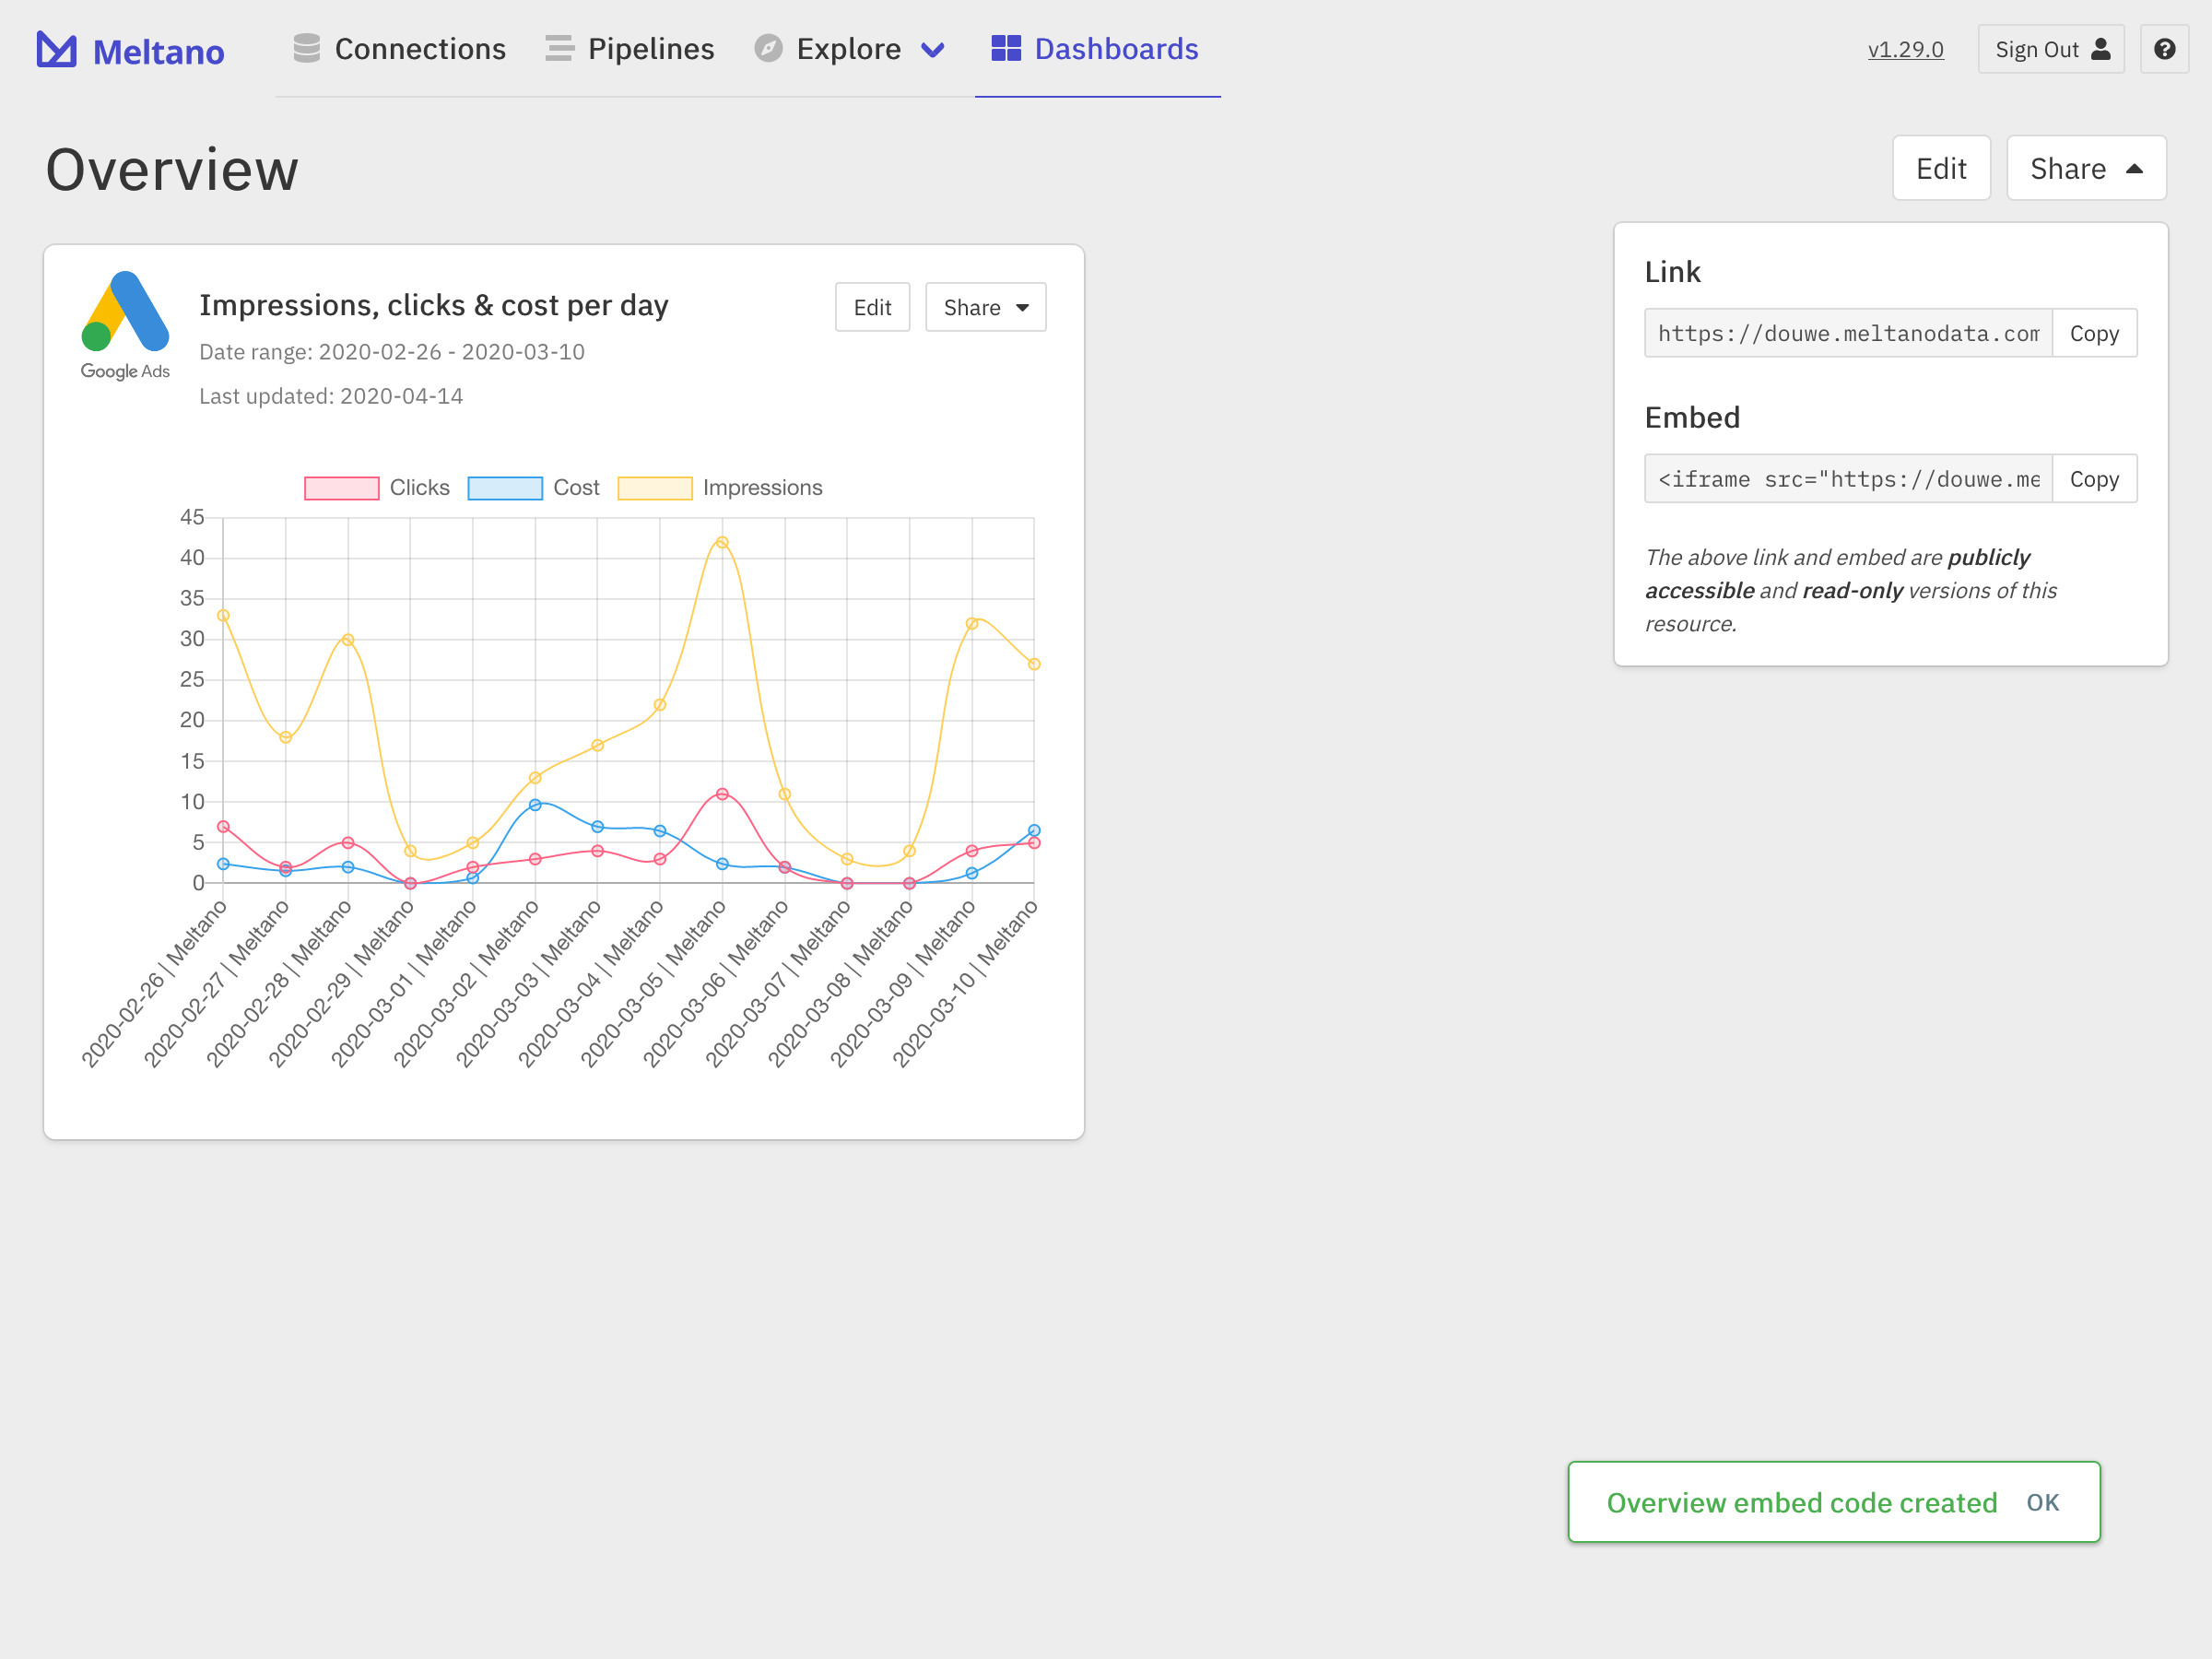Click the Pipelines stacked lines icon
Screen dimensions: 2212x1659
[x=559, y=48]
